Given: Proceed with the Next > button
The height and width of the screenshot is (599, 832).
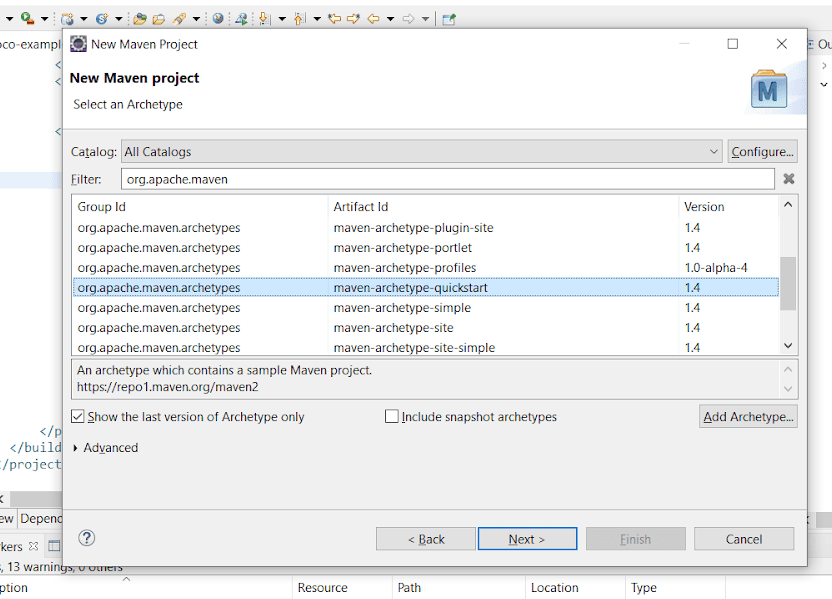Looking at the screenshot, I should 527,539.
